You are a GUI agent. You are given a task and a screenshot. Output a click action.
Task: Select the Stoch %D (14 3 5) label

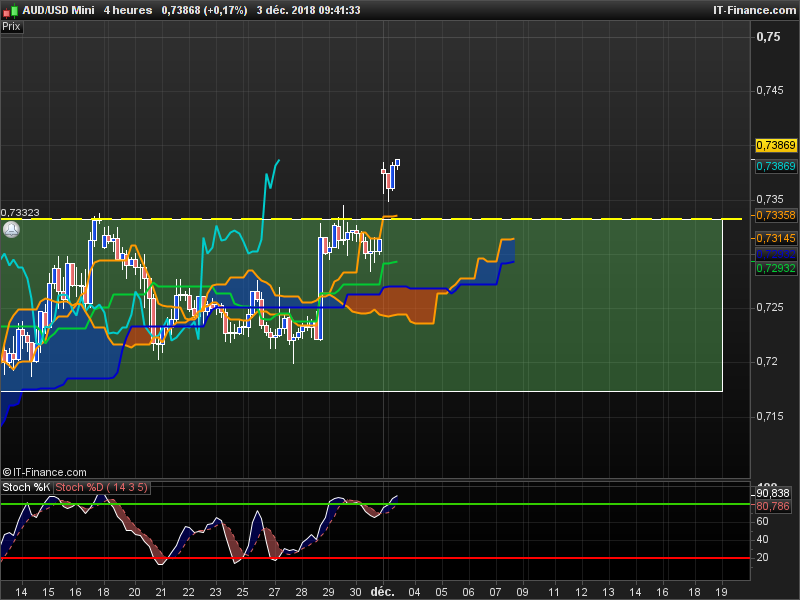(101, 487)
